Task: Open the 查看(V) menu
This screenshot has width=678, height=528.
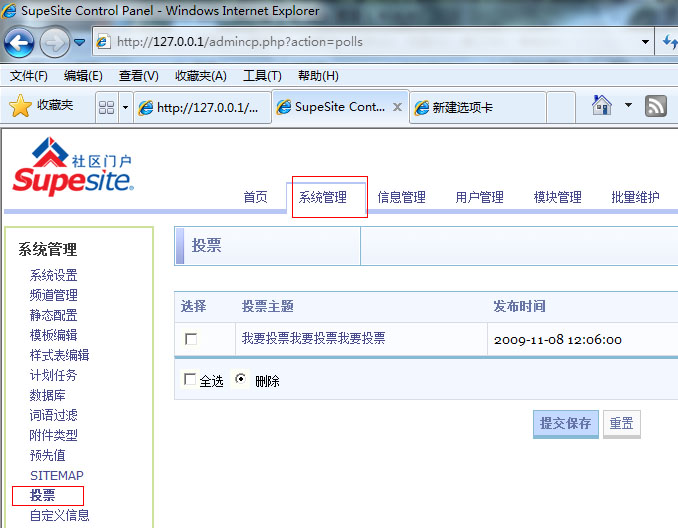Action: (x=138, y=76)
